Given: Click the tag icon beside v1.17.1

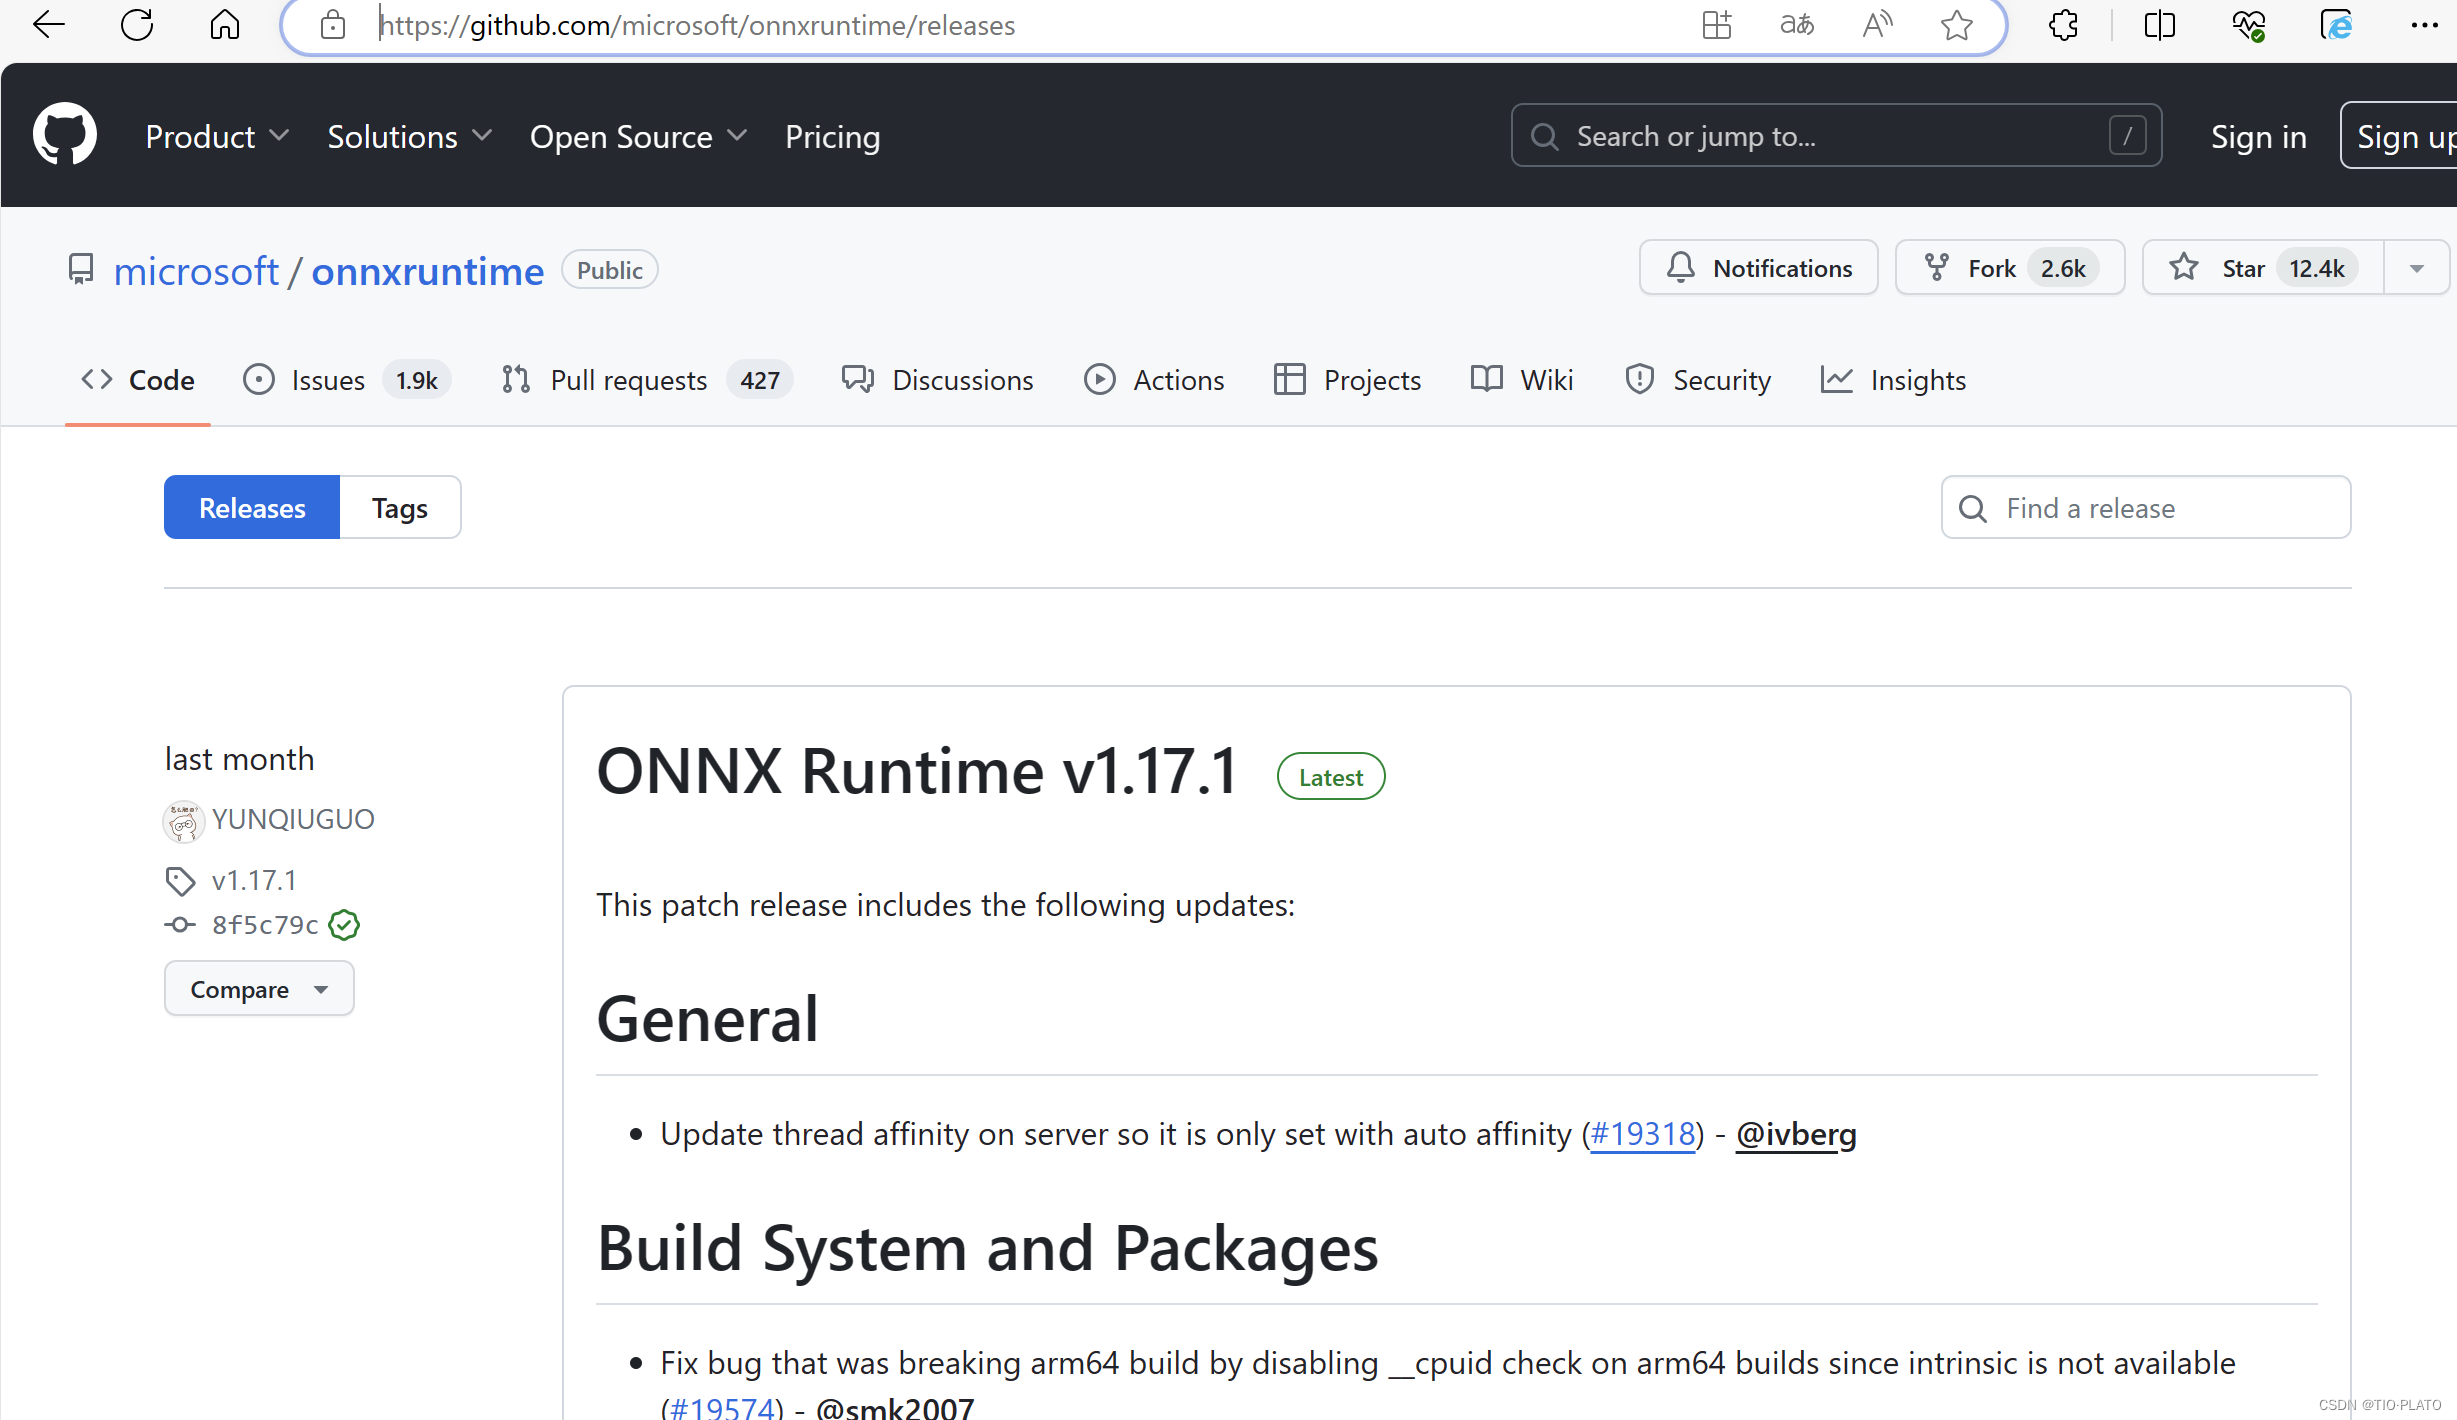Looking at the screenshot, I should [180, 881].
